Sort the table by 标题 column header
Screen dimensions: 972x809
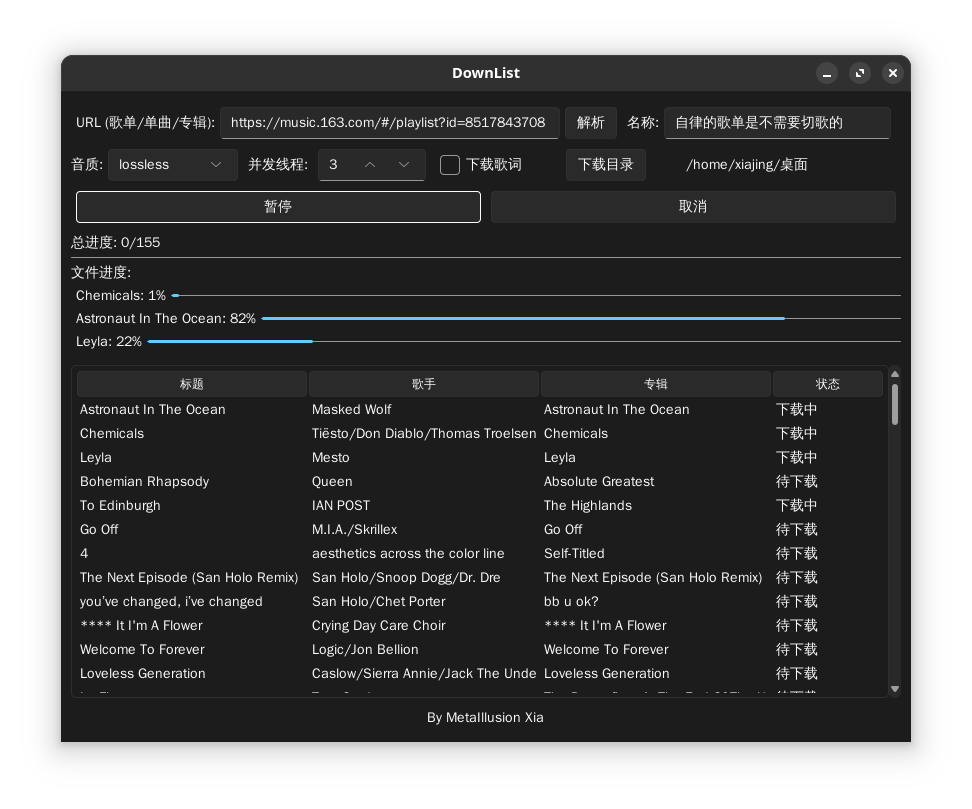(191, 384)
